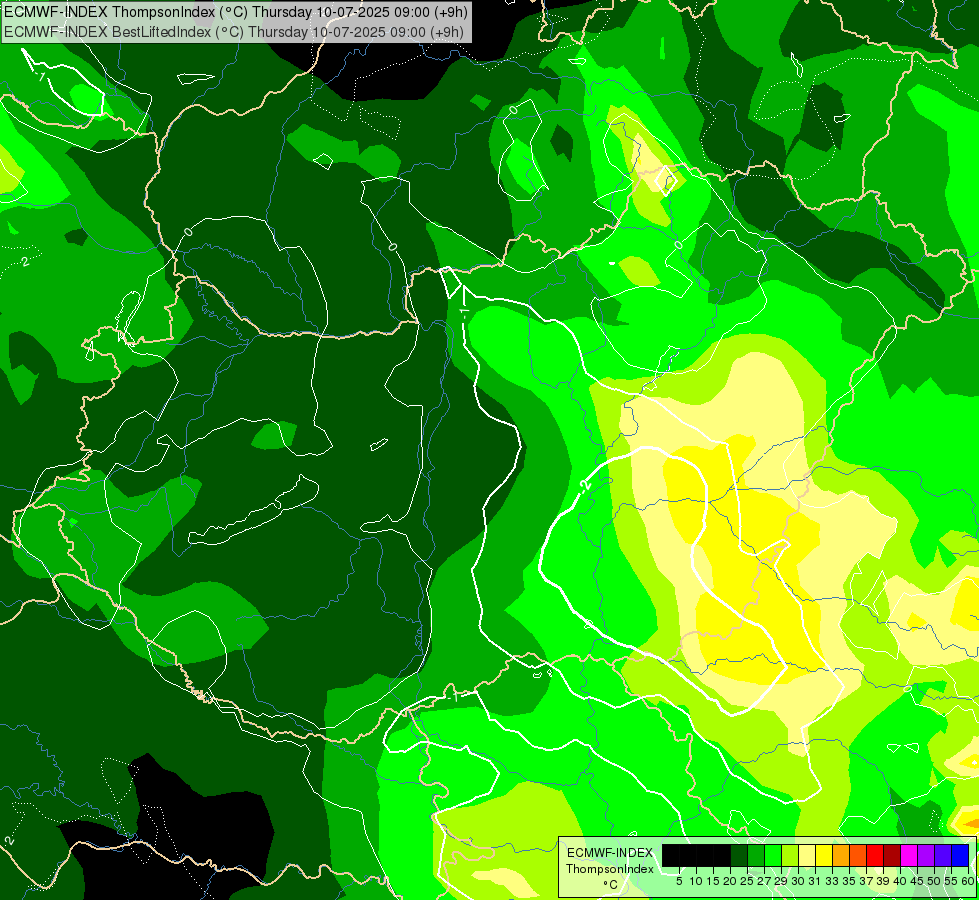Image resolution: width=979 pixels, height=900 pixels.
Task: Select the medium green 25–27 legend swatch
Action: [x=756, y=856]
